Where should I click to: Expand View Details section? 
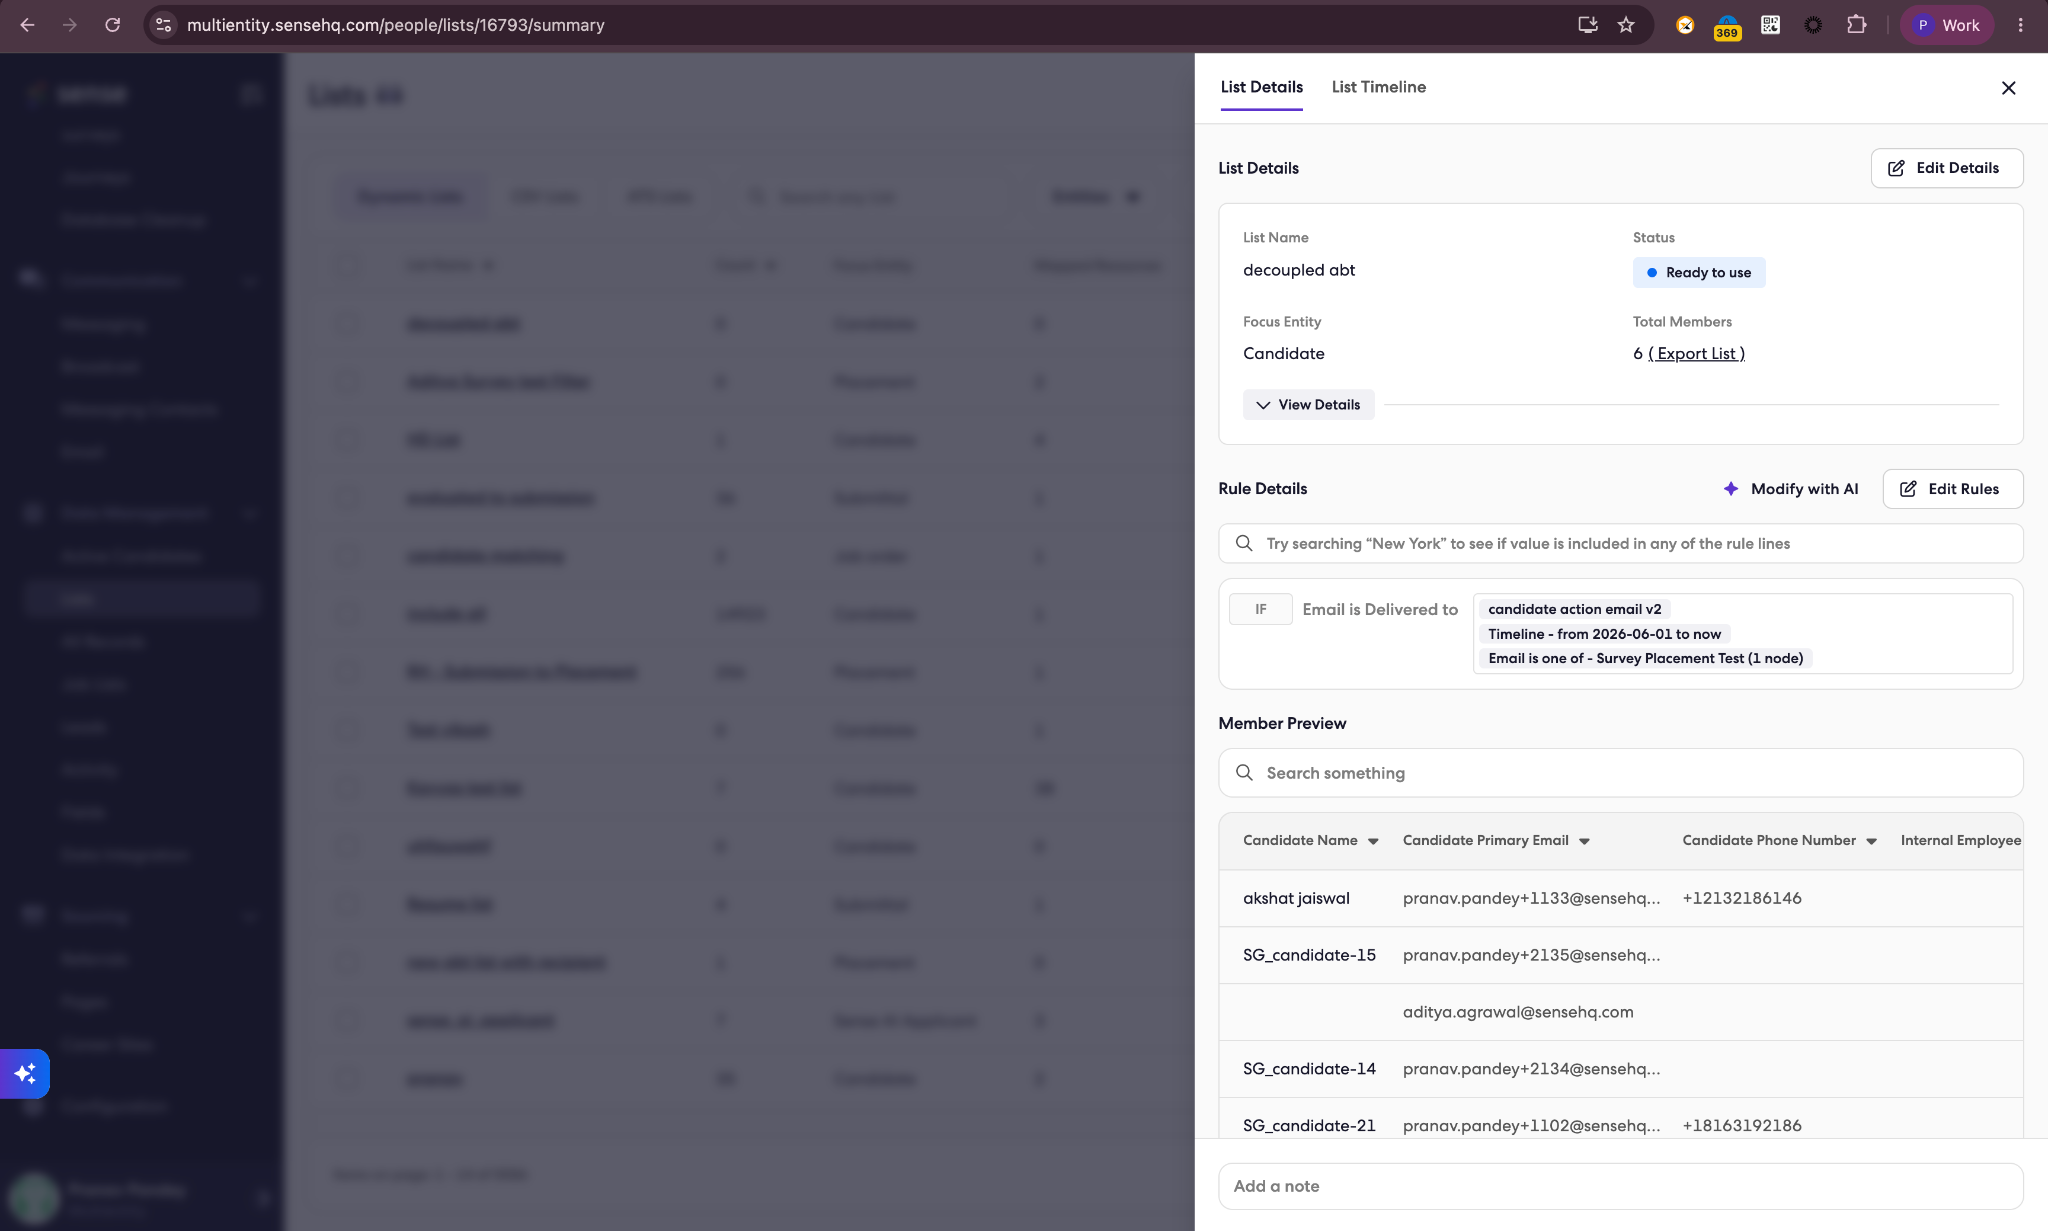coord(1308,405)
